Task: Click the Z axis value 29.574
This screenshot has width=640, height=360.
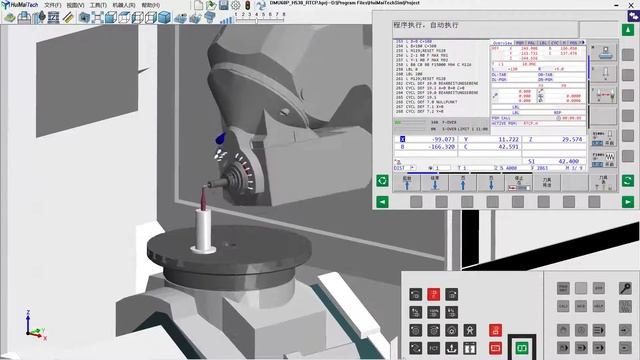Action: [572, 139]
